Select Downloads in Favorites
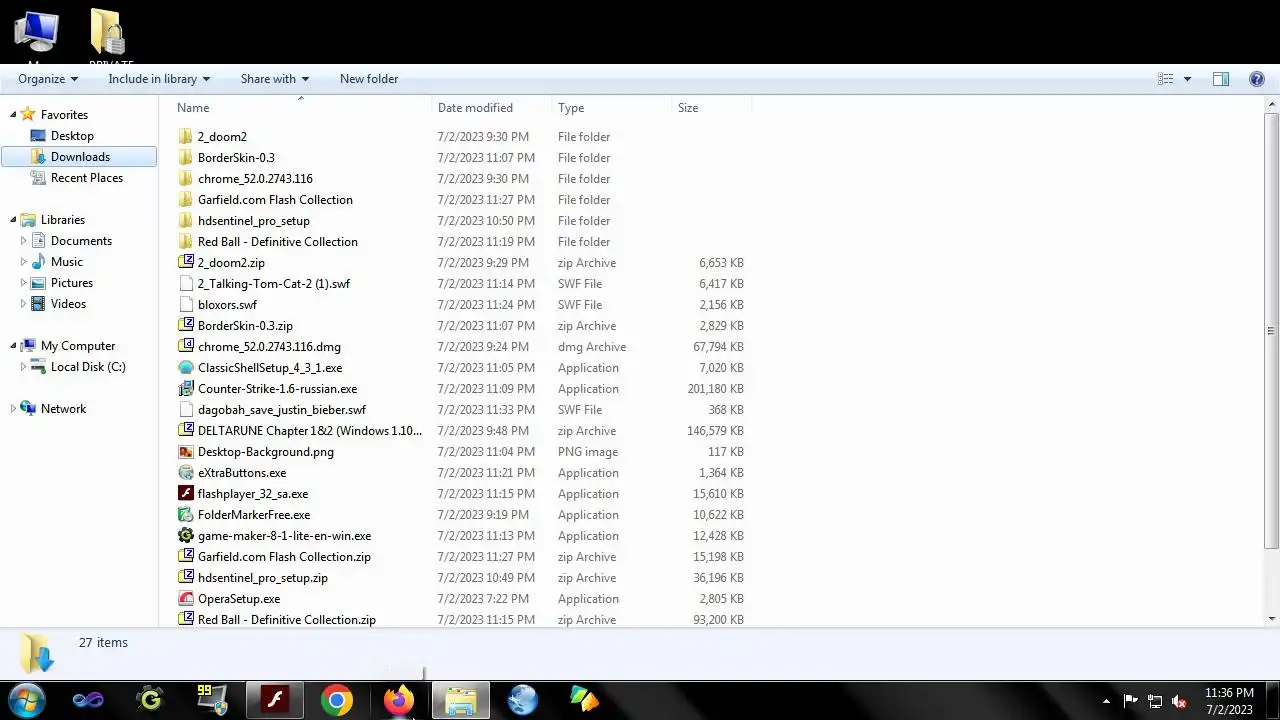 [x=80, y=157]
